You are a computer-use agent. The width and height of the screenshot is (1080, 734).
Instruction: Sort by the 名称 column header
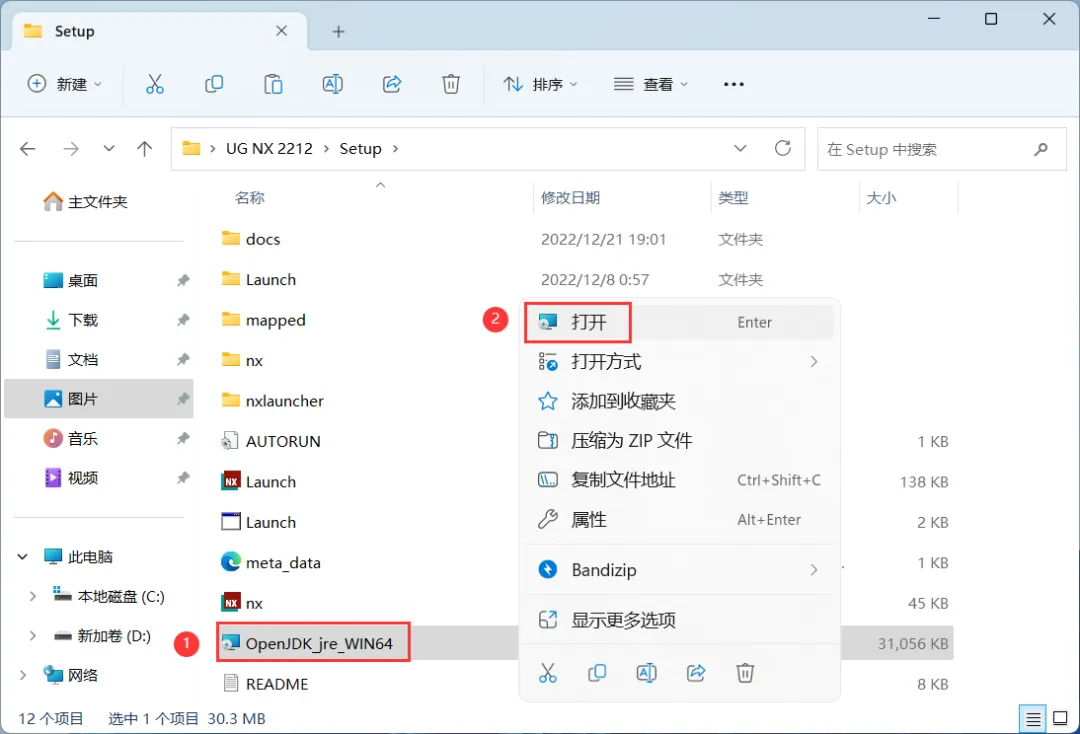(249, 198)
